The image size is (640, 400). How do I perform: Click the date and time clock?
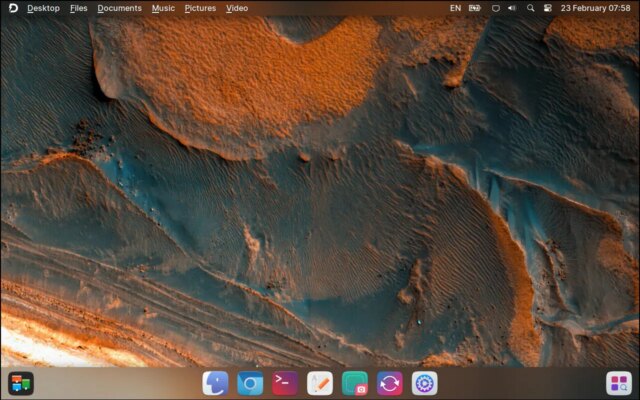click(x=596, y=8)
